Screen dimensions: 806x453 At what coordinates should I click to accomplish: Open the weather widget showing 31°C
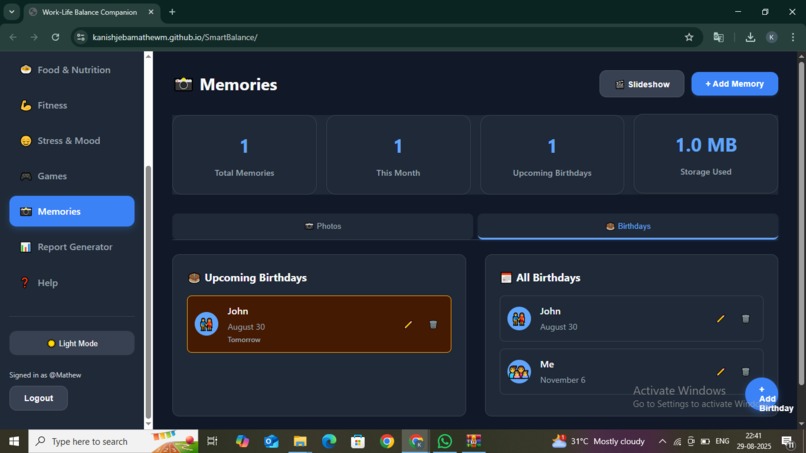click(598, 441)
